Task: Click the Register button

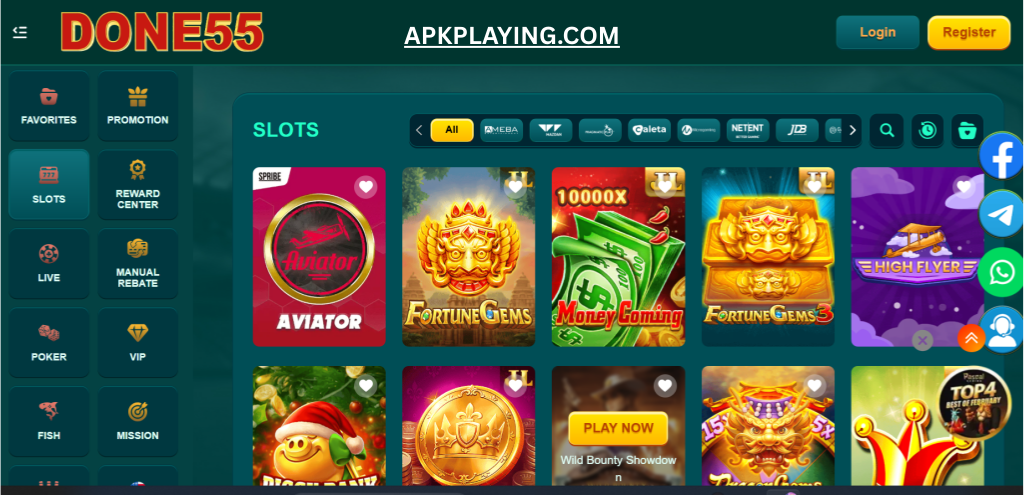Action: point(968,33)
